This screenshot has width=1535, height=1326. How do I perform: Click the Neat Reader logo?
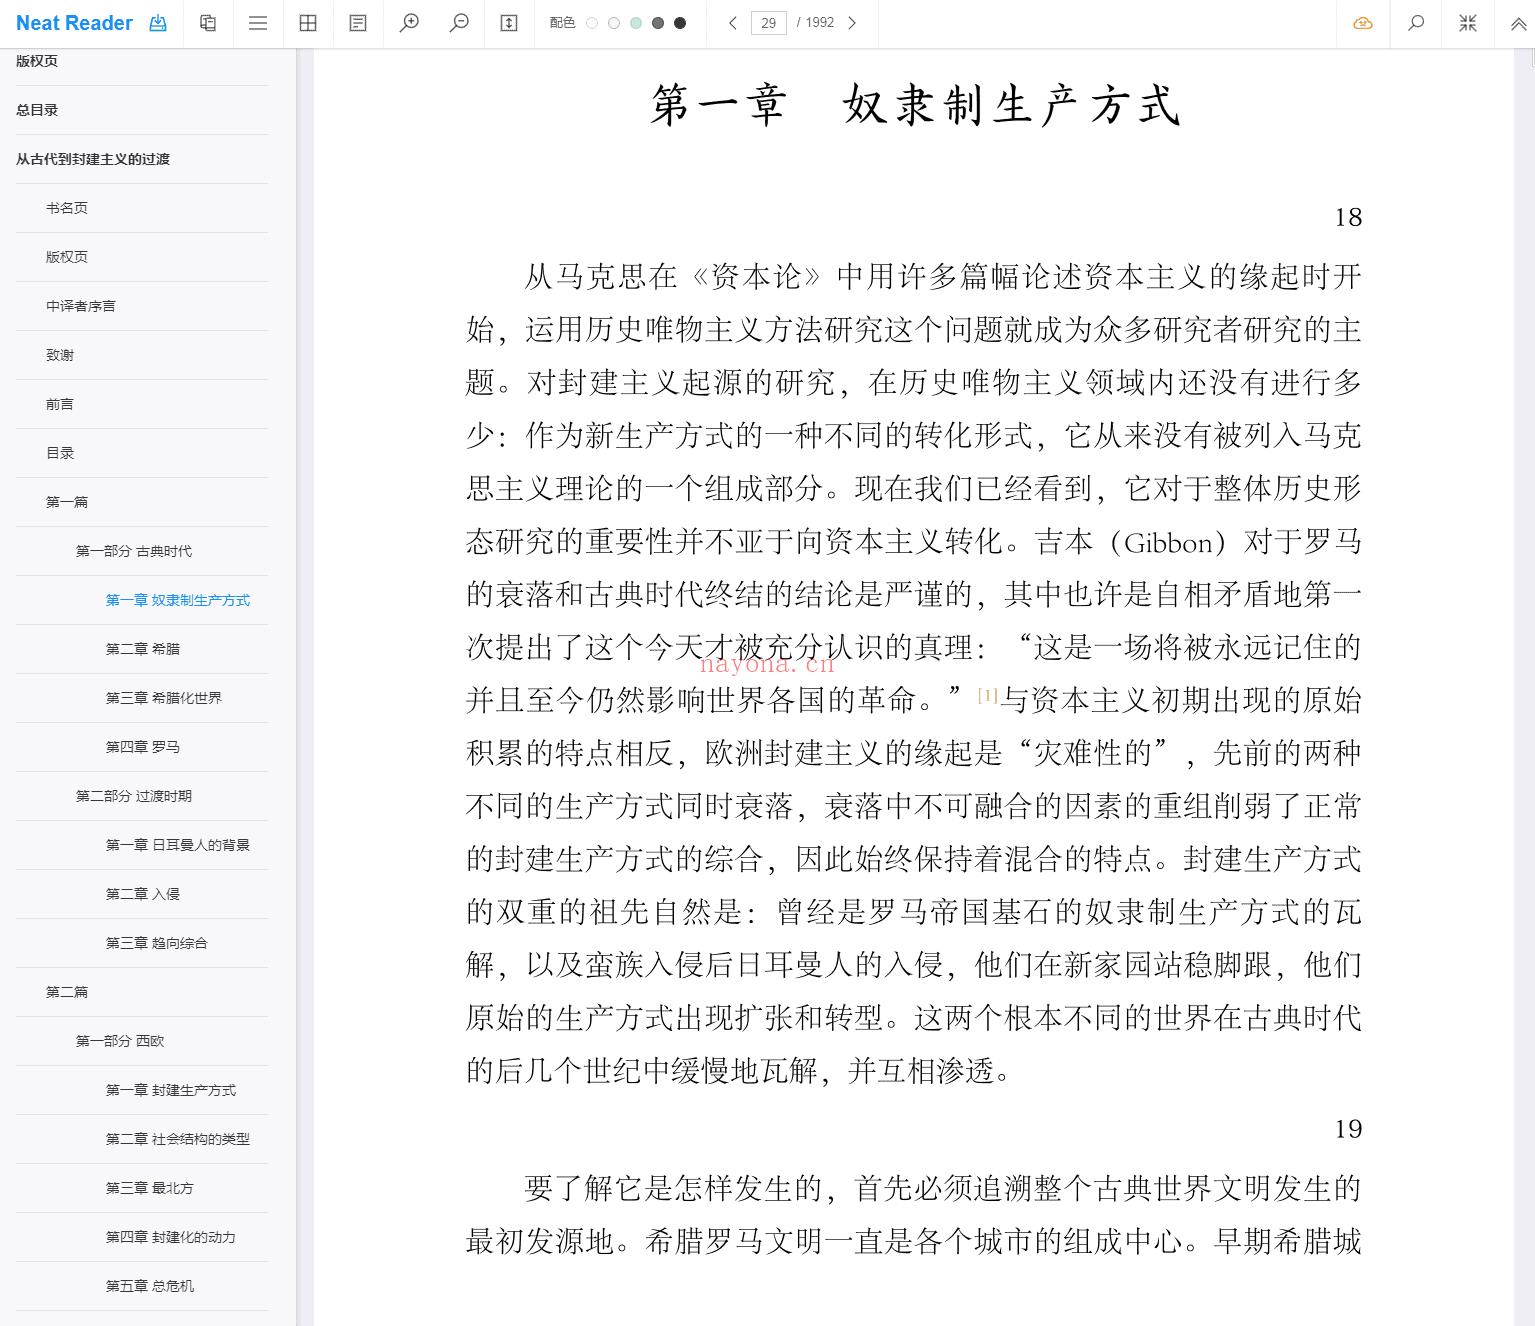point(74,23)
